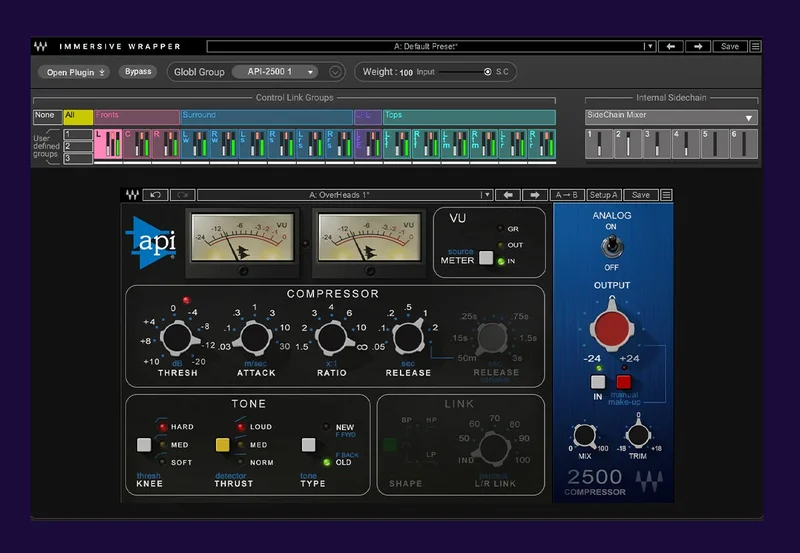
Task: Toggle the wrapper Bypass button
Action: [138, 71]
